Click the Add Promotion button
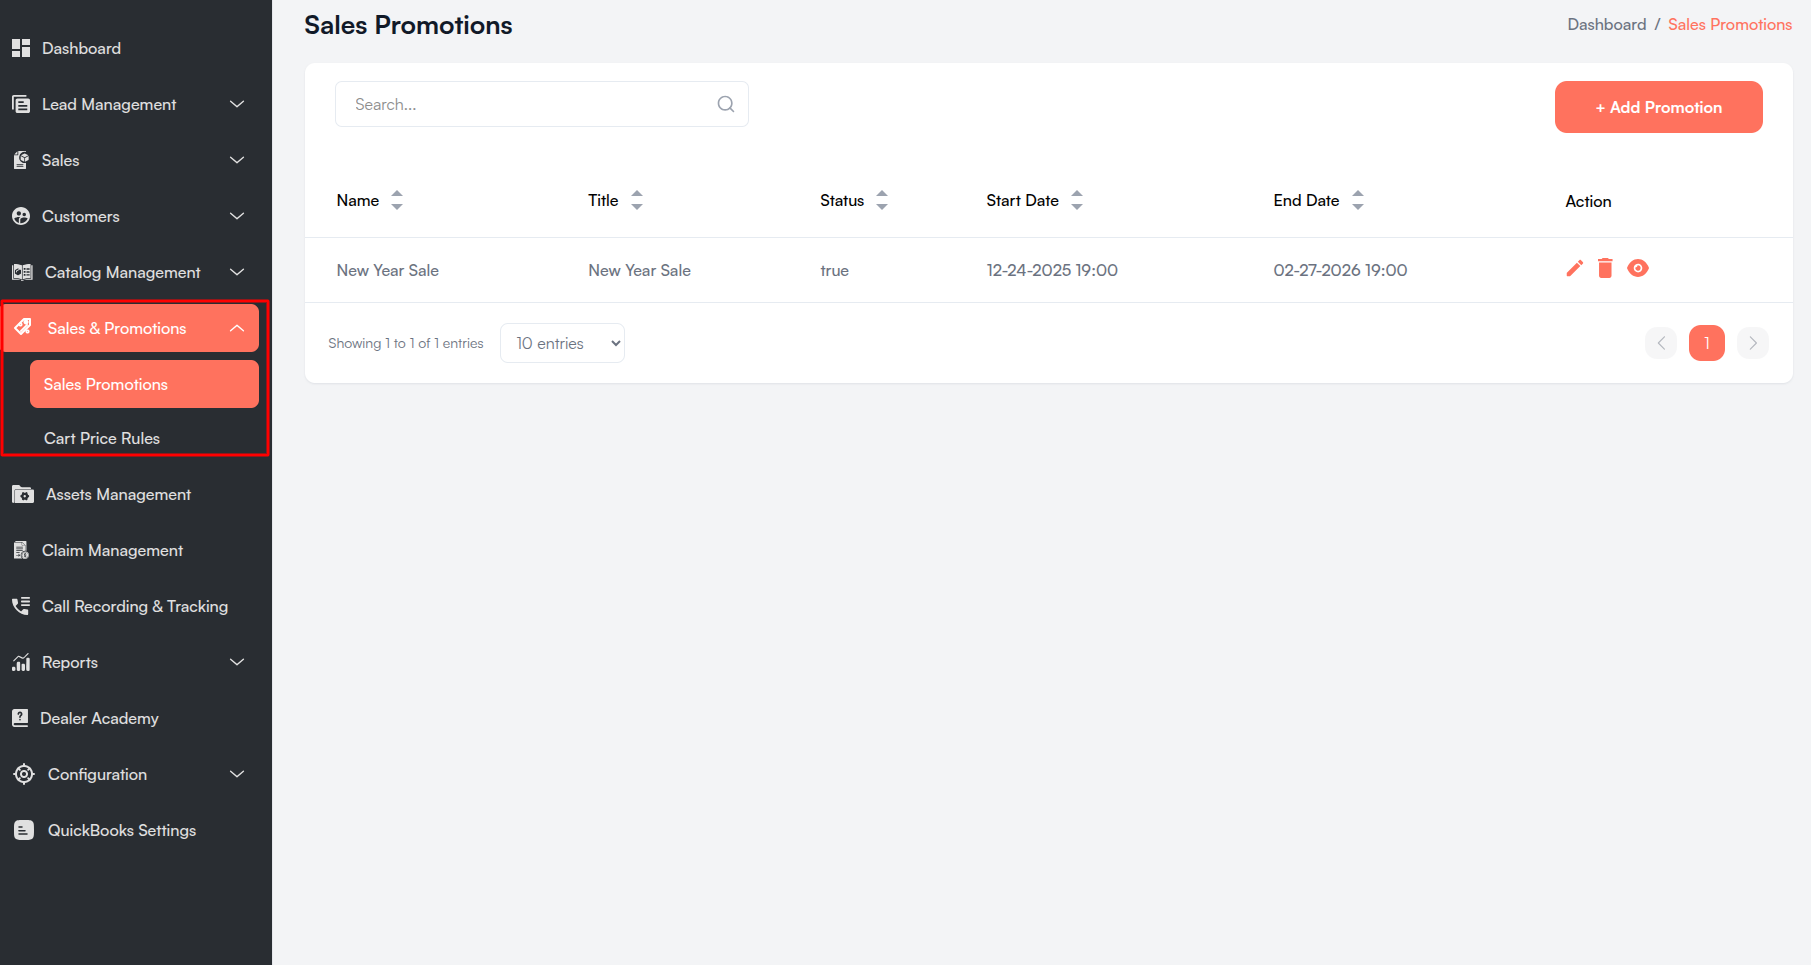 pos(1659,107)
